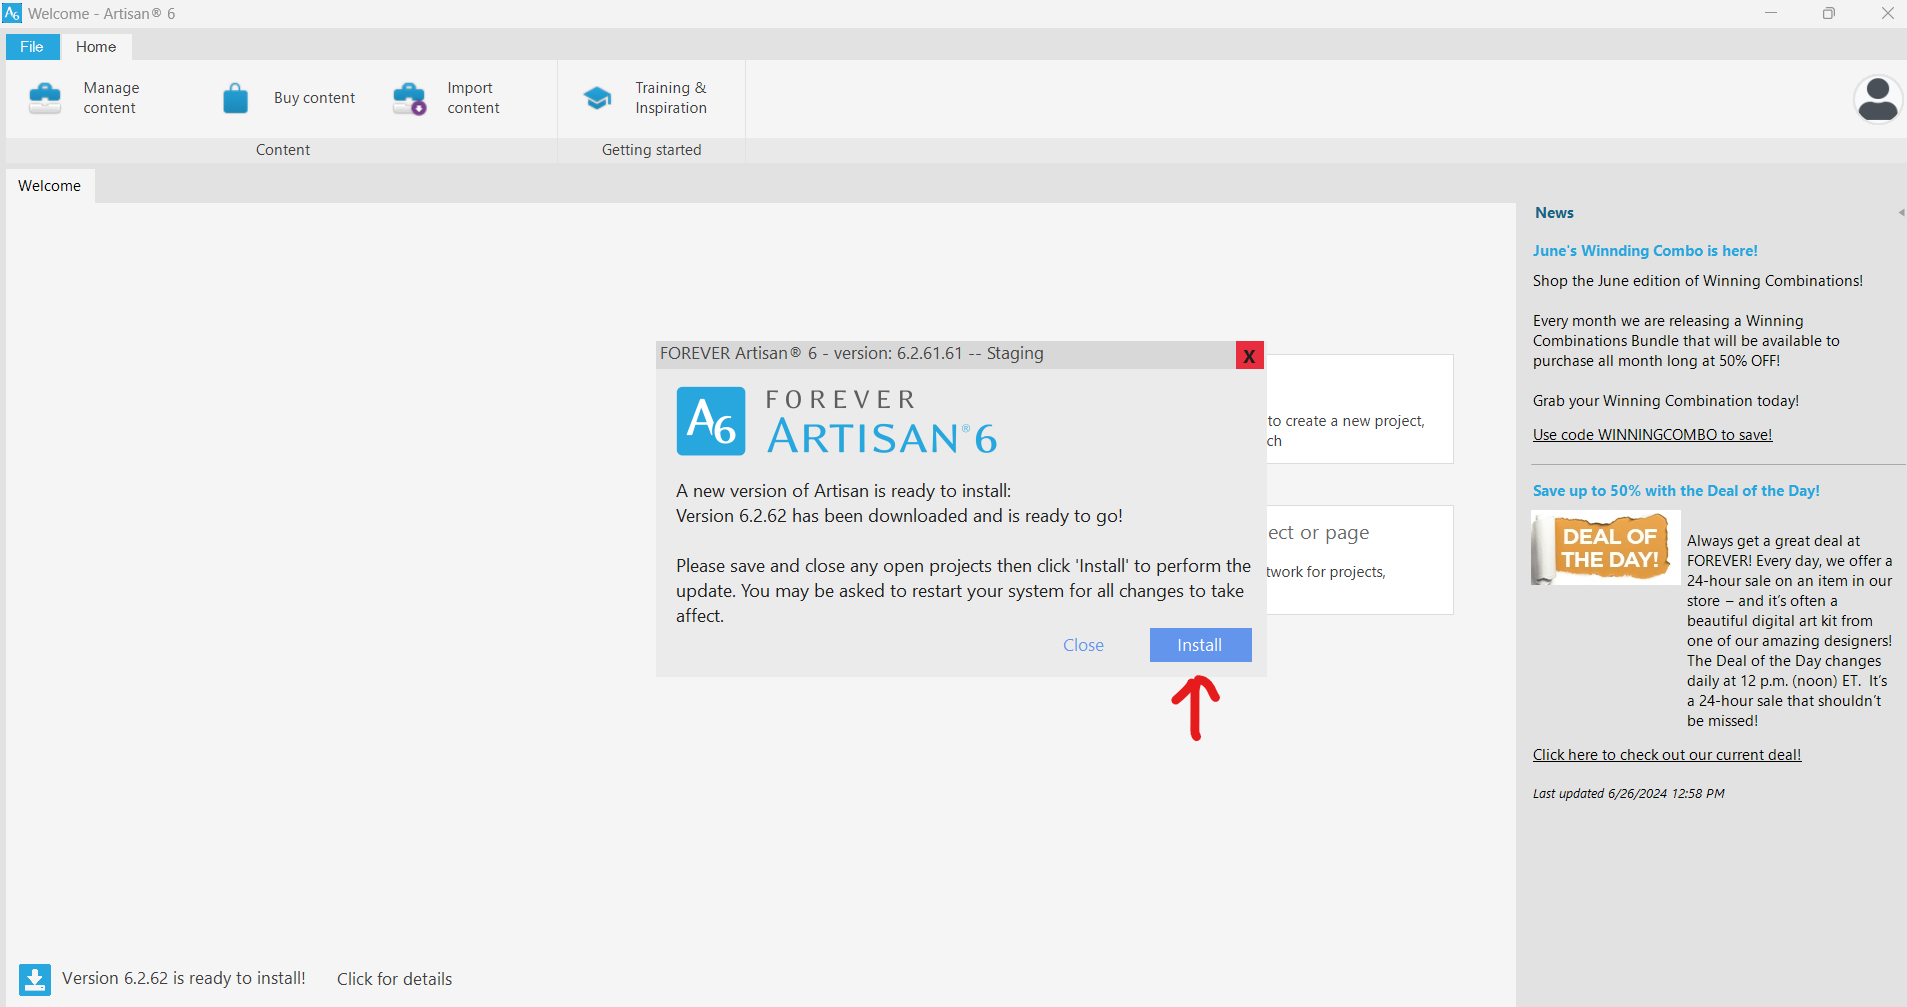Click here to check out current deal link
Screen dimensions: 1907x1007
[1667, 755]
